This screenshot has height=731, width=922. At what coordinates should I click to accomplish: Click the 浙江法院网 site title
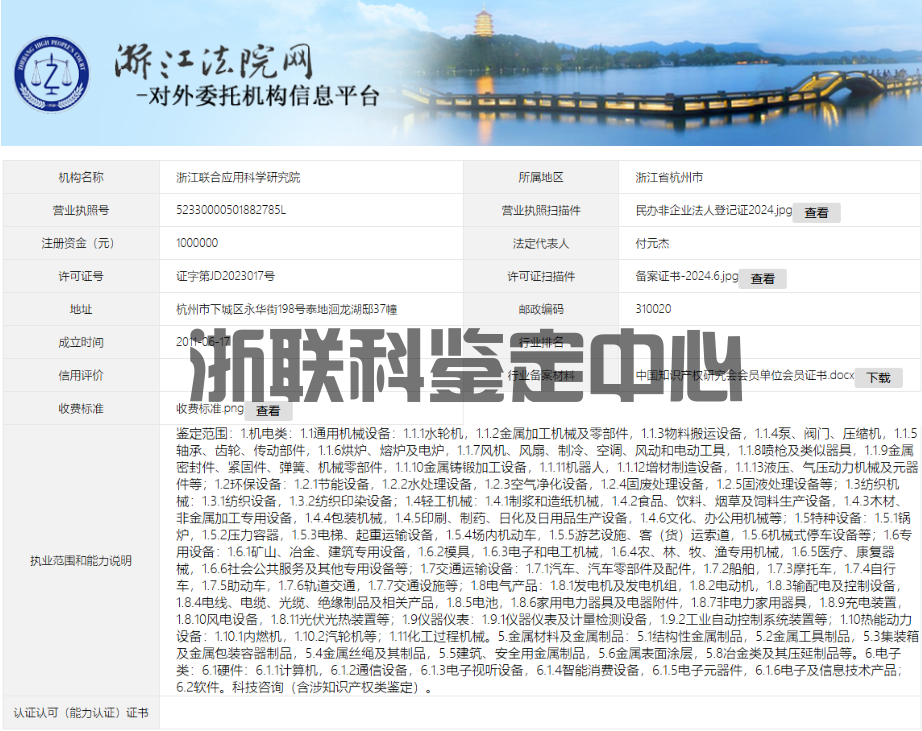[213, 61]
